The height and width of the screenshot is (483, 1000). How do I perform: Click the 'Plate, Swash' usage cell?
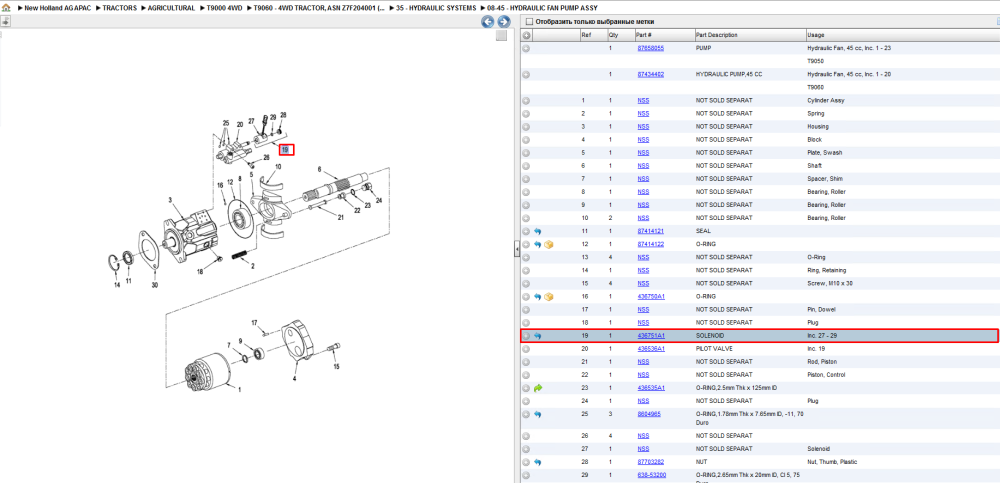(x=825, y=153)
